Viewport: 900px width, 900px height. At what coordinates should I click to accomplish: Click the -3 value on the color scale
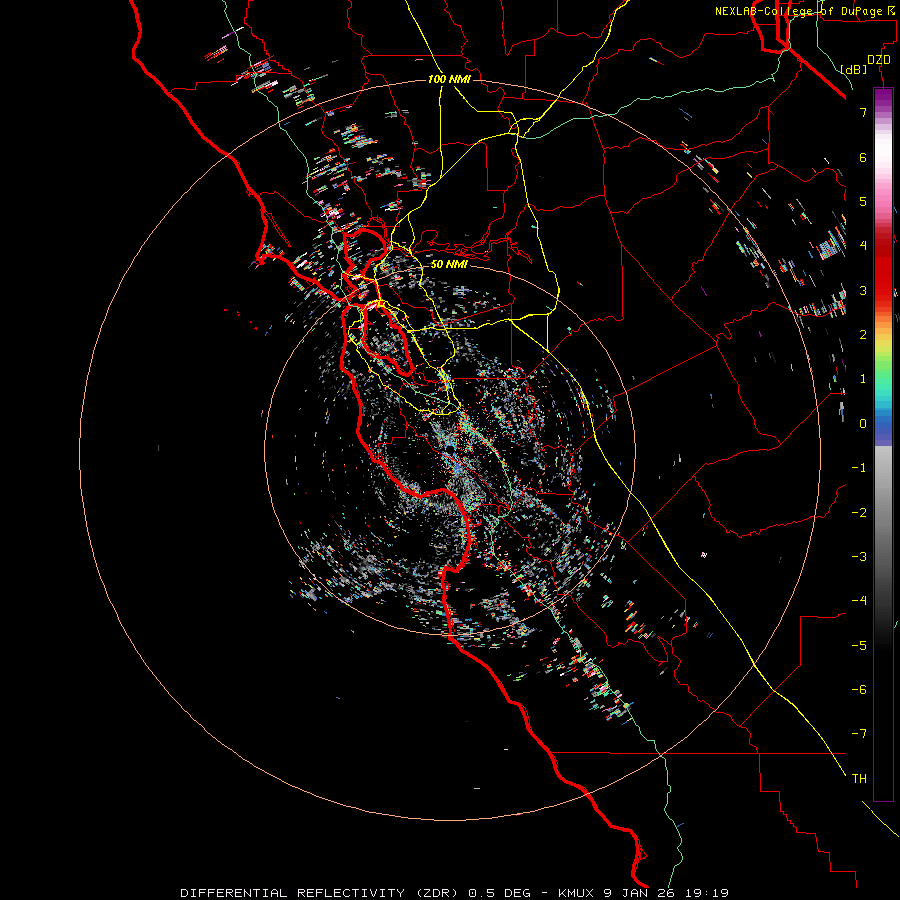pyautogui.click(x=859, y=557)
